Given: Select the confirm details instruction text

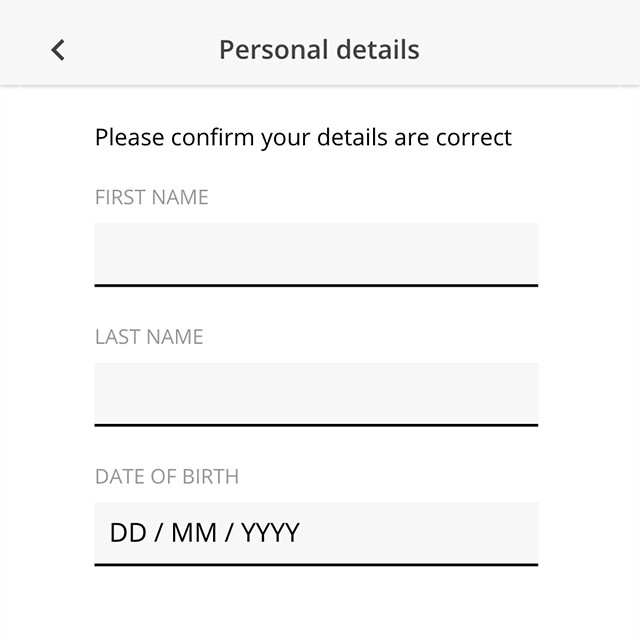Looking at the screenshot, I should tap(303, 138).
